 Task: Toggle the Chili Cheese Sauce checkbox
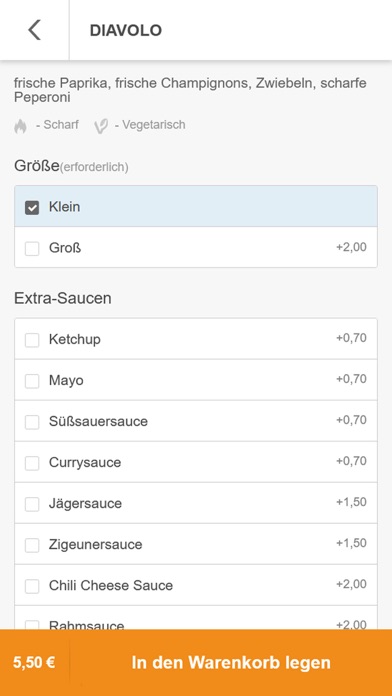(32, 586)
